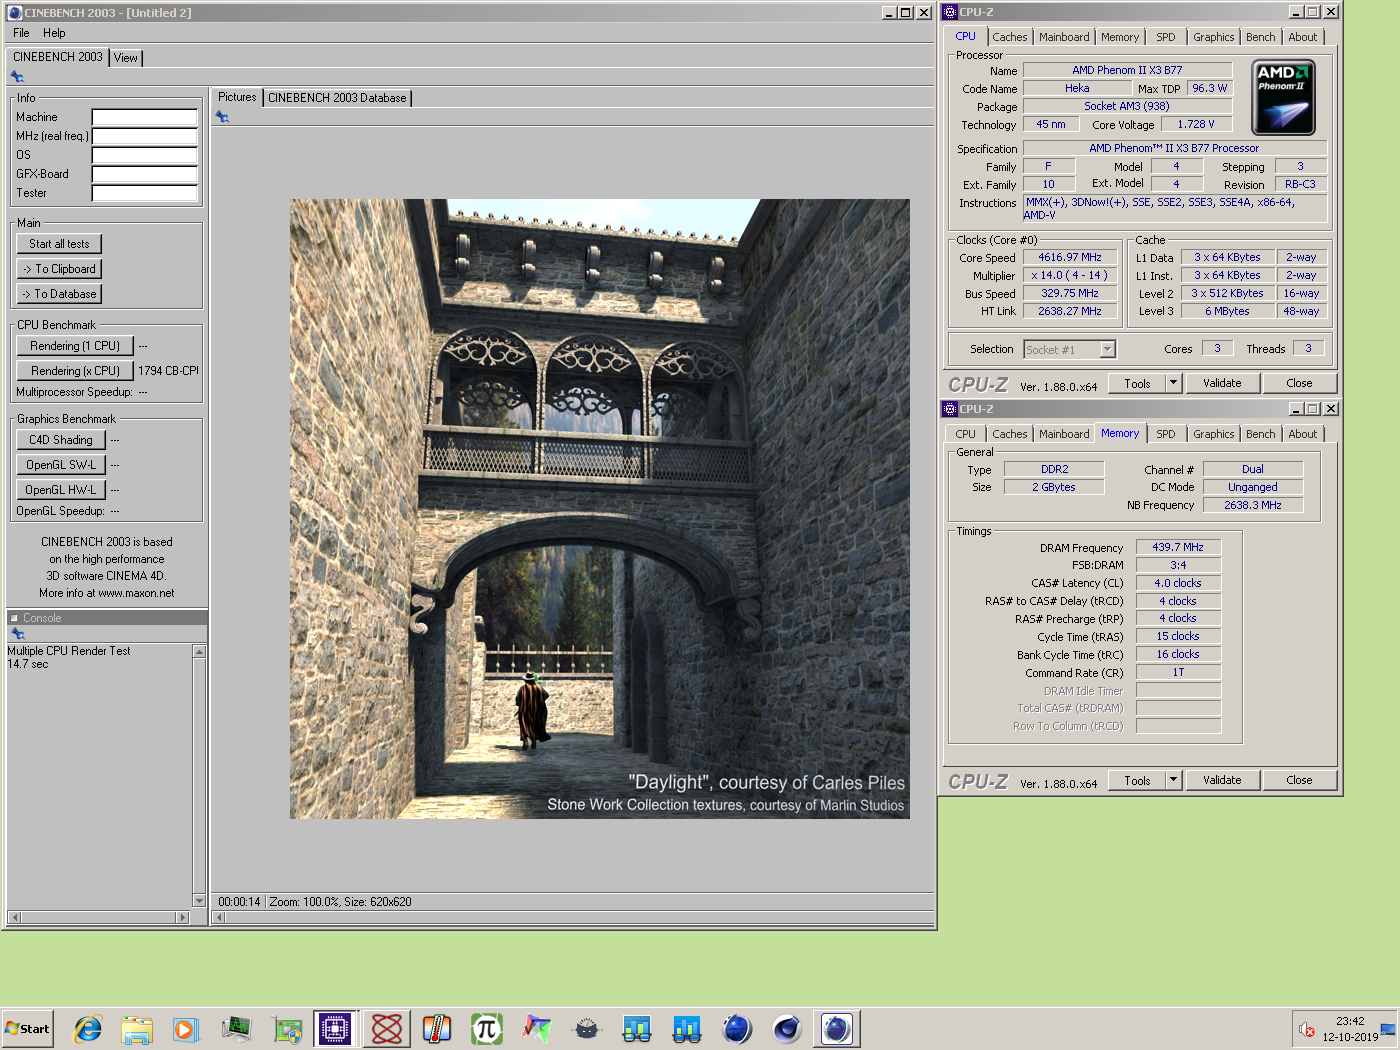Click the GFX-Board input field
Screen dimensions: 1400x1050
point(145,174)
